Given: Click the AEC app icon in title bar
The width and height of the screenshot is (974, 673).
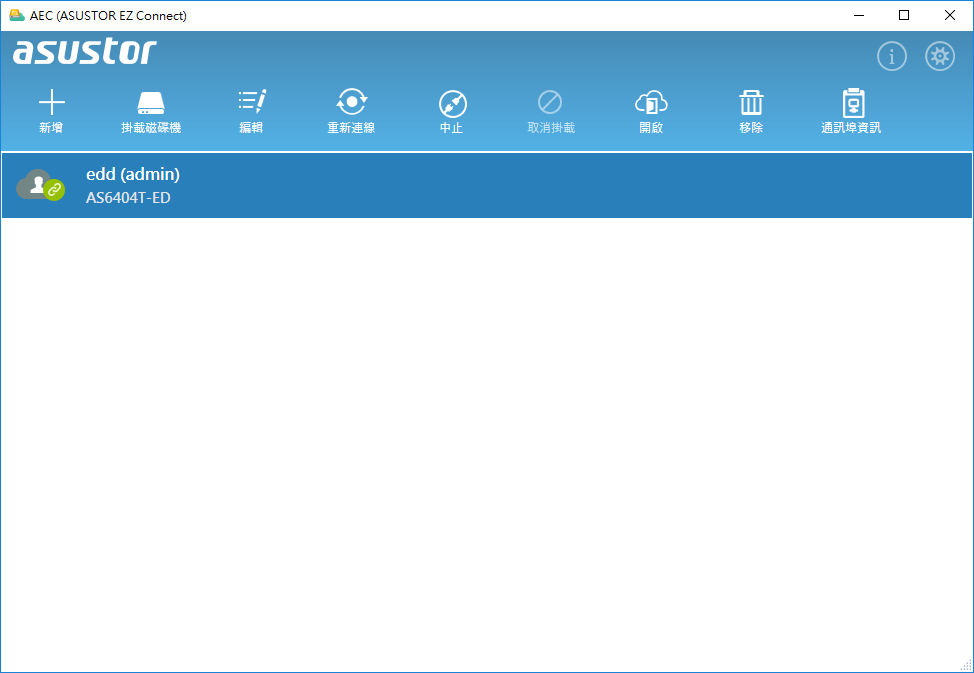Looking at the screenshot, I should (17, 16).
